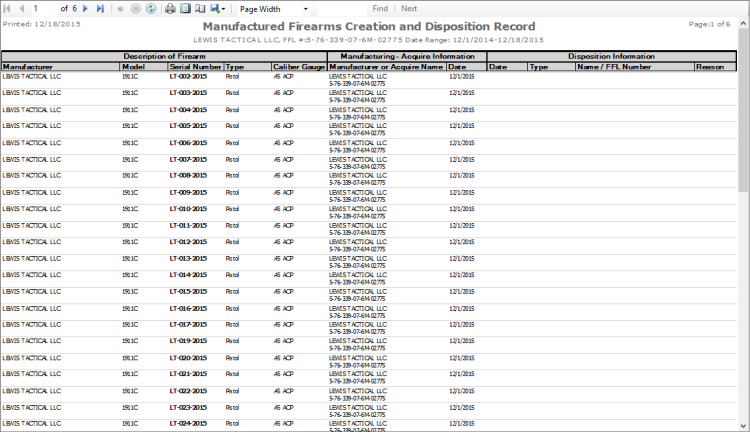Click the Manufacturing - Acquire Information header
750x432 pixels.
pyautogui.click(x=407, y=56)
